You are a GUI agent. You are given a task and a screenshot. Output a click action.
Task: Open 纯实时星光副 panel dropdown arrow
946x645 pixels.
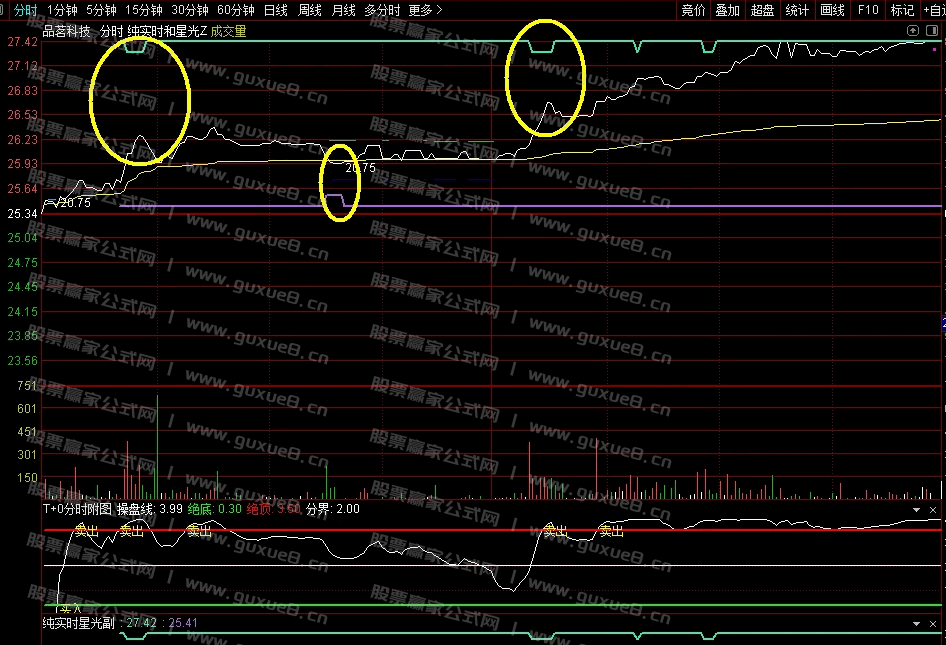pos(917,623)
